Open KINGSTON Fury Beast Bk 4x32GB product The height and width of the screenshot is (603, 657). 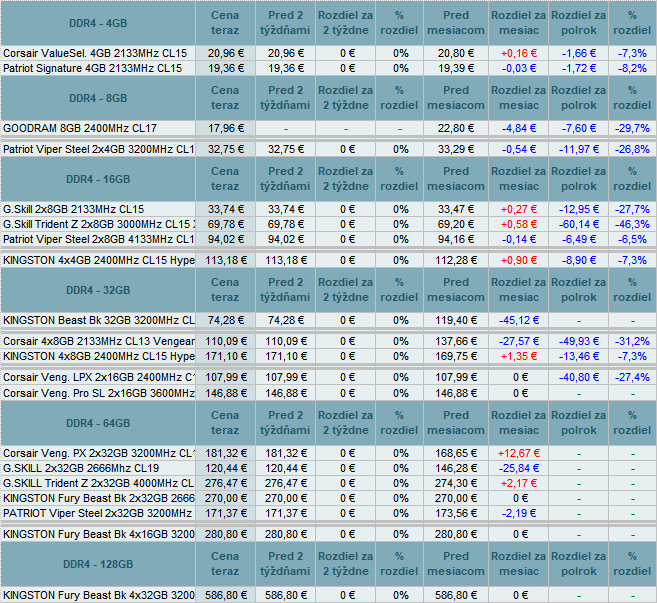[x=98, y=594]
